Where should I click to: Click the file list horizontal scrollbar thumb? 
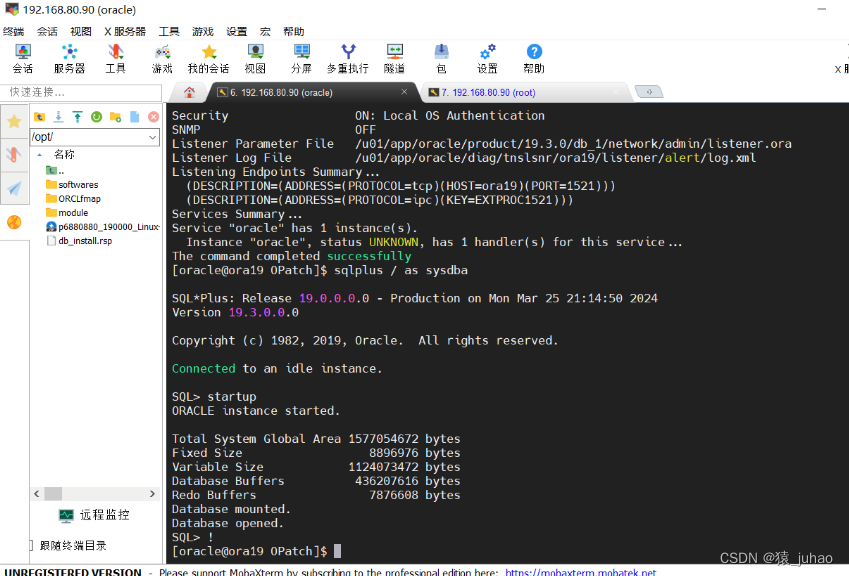click(53, 494)
